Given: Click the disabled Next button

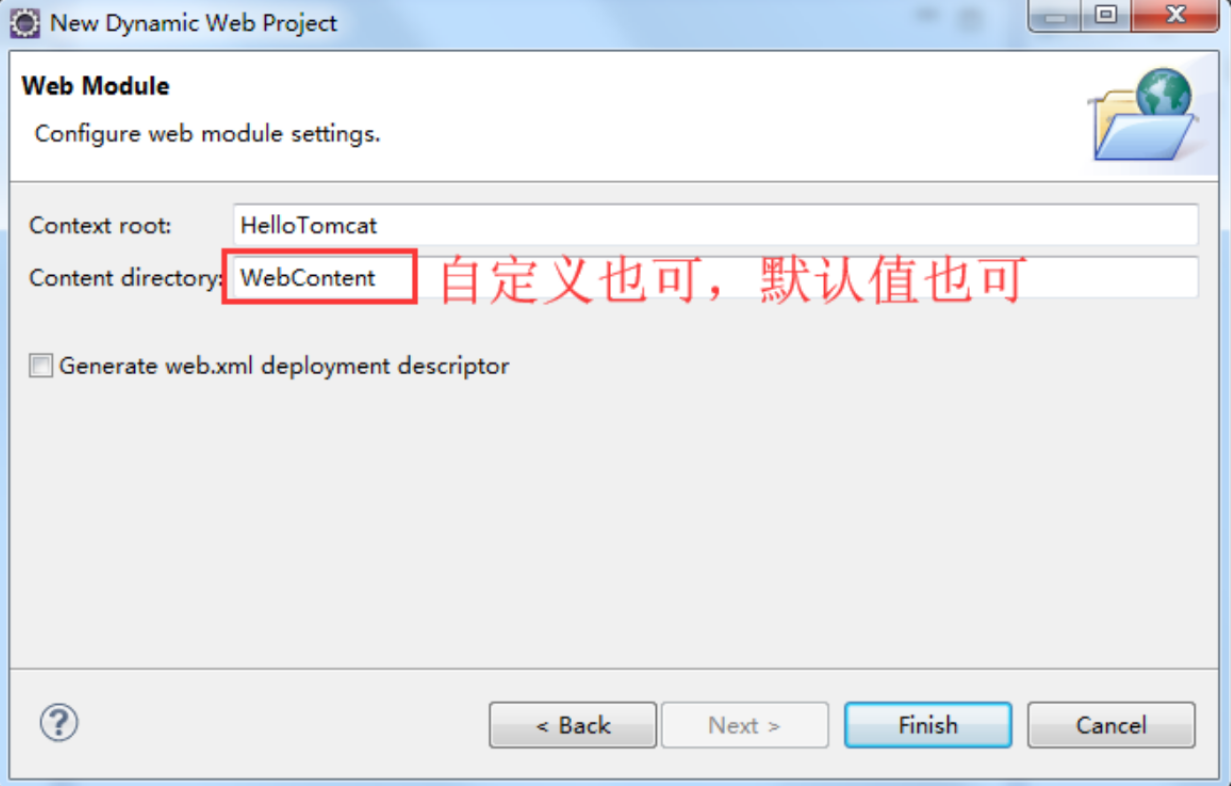Looking at the screenshot, I should pos(745,725).
